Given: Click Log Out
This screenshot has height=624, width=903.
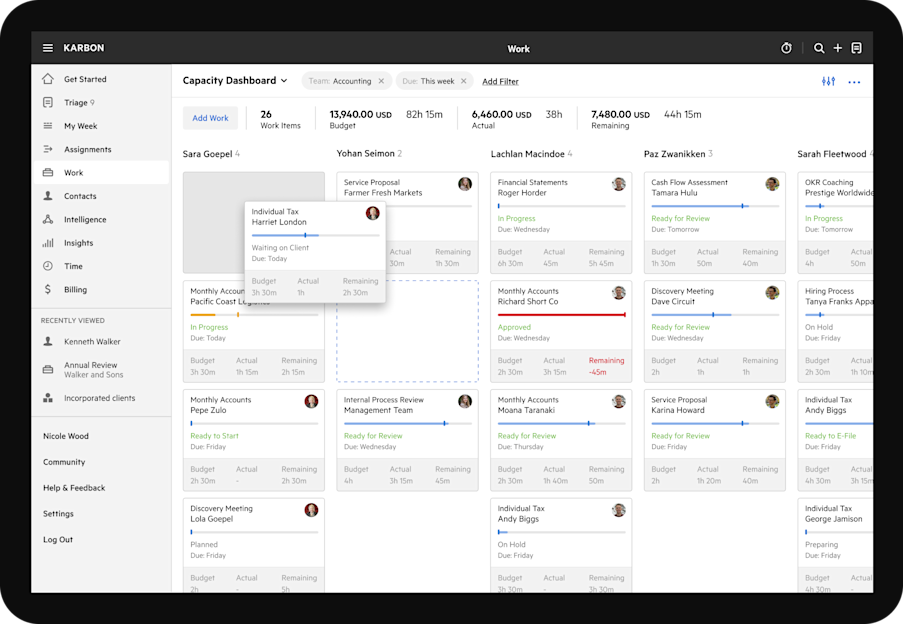Looking at the screenshot, I should 58,539.
